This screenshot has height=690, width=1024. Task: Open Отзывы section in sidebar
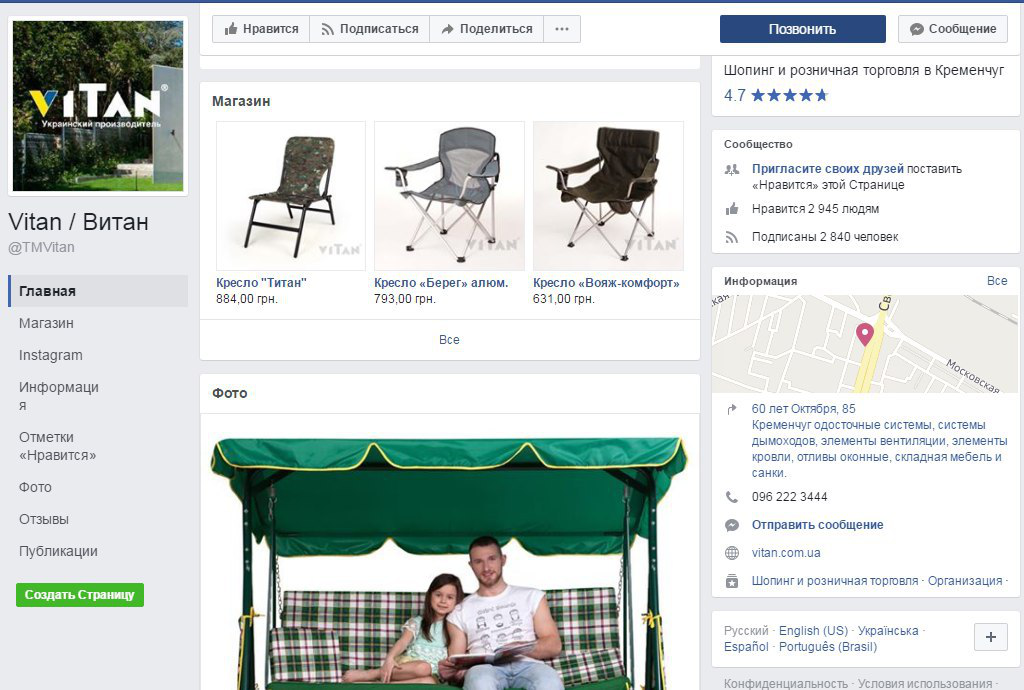(x=44, y=519)
